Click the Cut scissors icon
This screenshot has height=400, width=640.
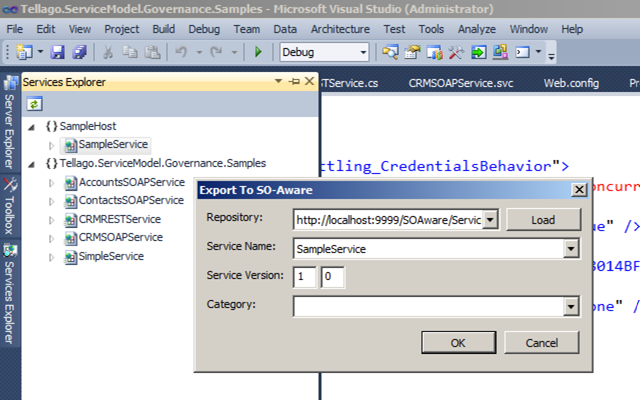(x=108, y=52)
